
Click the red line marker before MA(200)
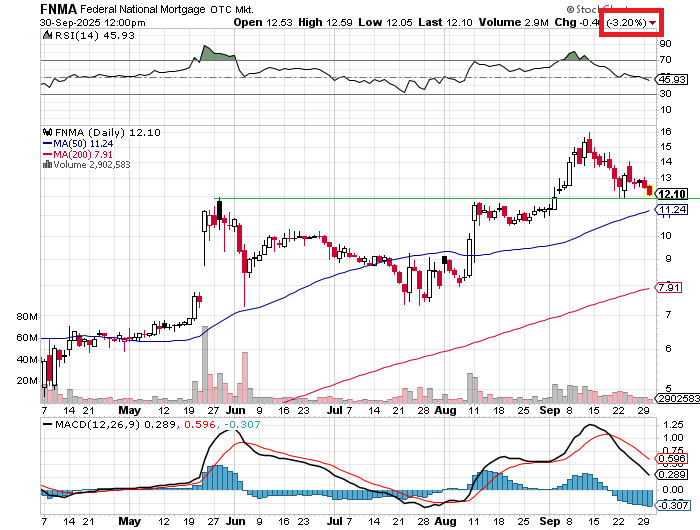pyautogui.click(x=47, y=154)
